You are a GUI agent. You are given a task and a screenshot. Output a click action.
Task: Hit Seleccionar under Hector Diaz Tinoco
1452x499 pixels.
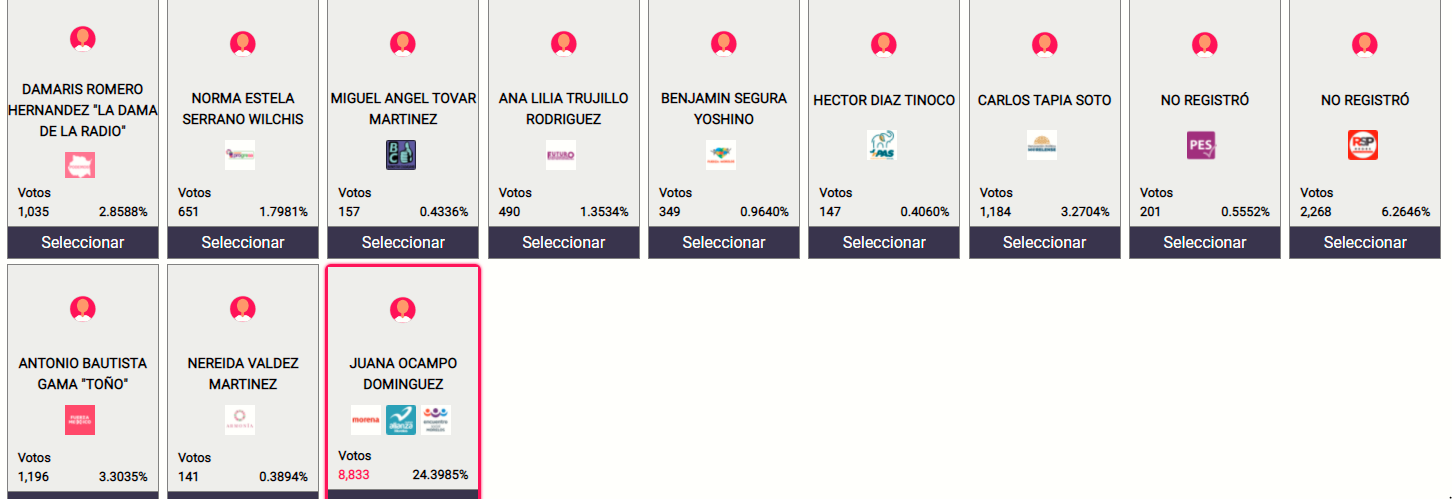point(884,242)
